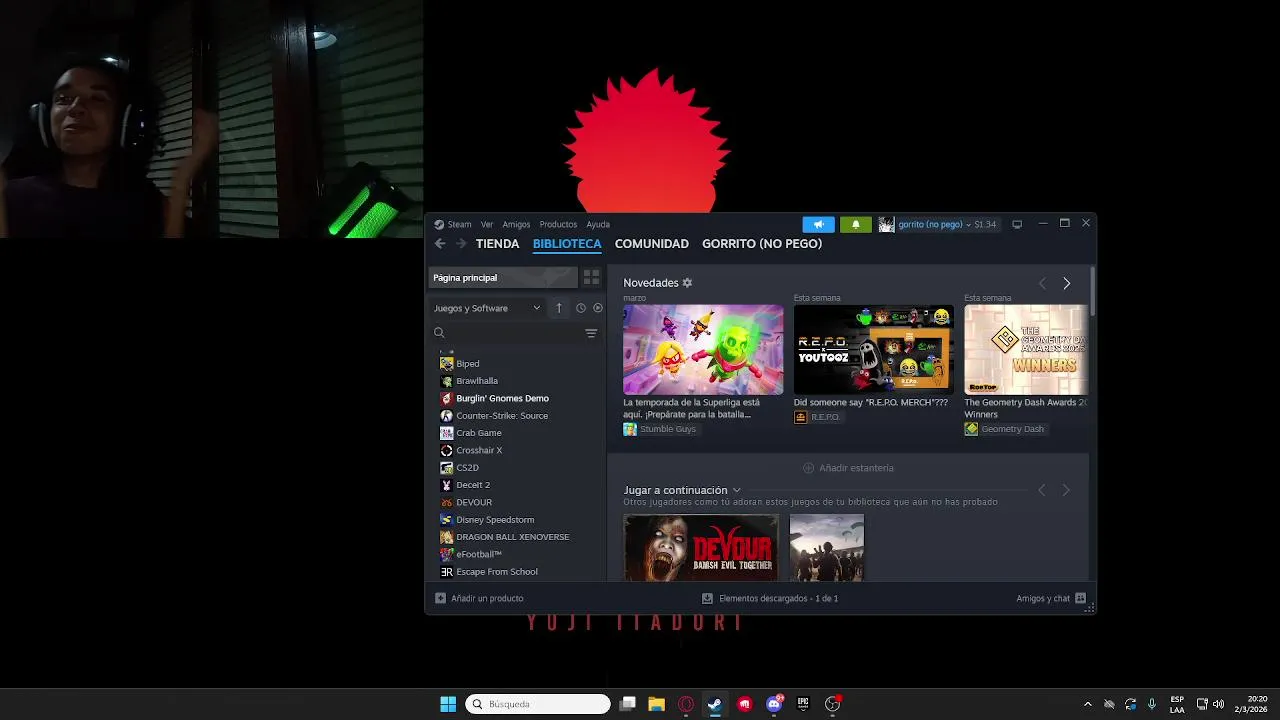This screenshot has height=720, width=1280.
Task: Open the green notifications bell
Action: (x=855, y=224)
